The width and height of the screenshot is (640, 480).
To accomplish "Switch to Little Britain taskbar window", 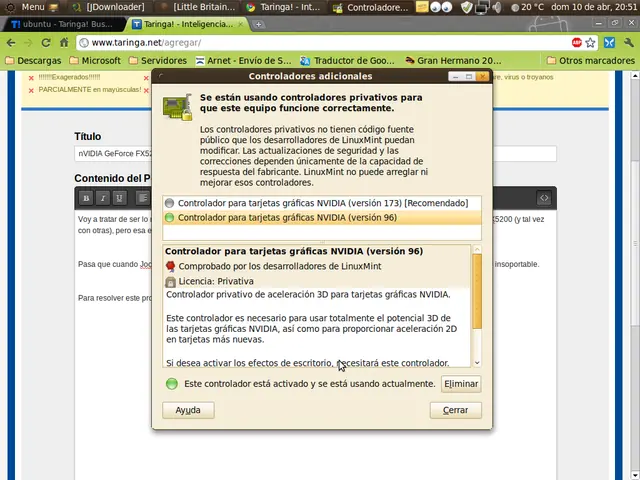I will pos(198,7).
